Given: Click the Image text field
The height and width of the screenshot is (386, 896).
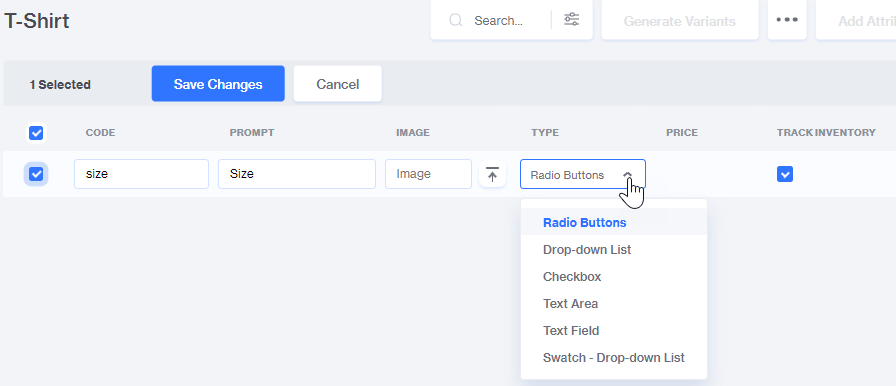Looking at the screenshot, I should click(428, 174).
